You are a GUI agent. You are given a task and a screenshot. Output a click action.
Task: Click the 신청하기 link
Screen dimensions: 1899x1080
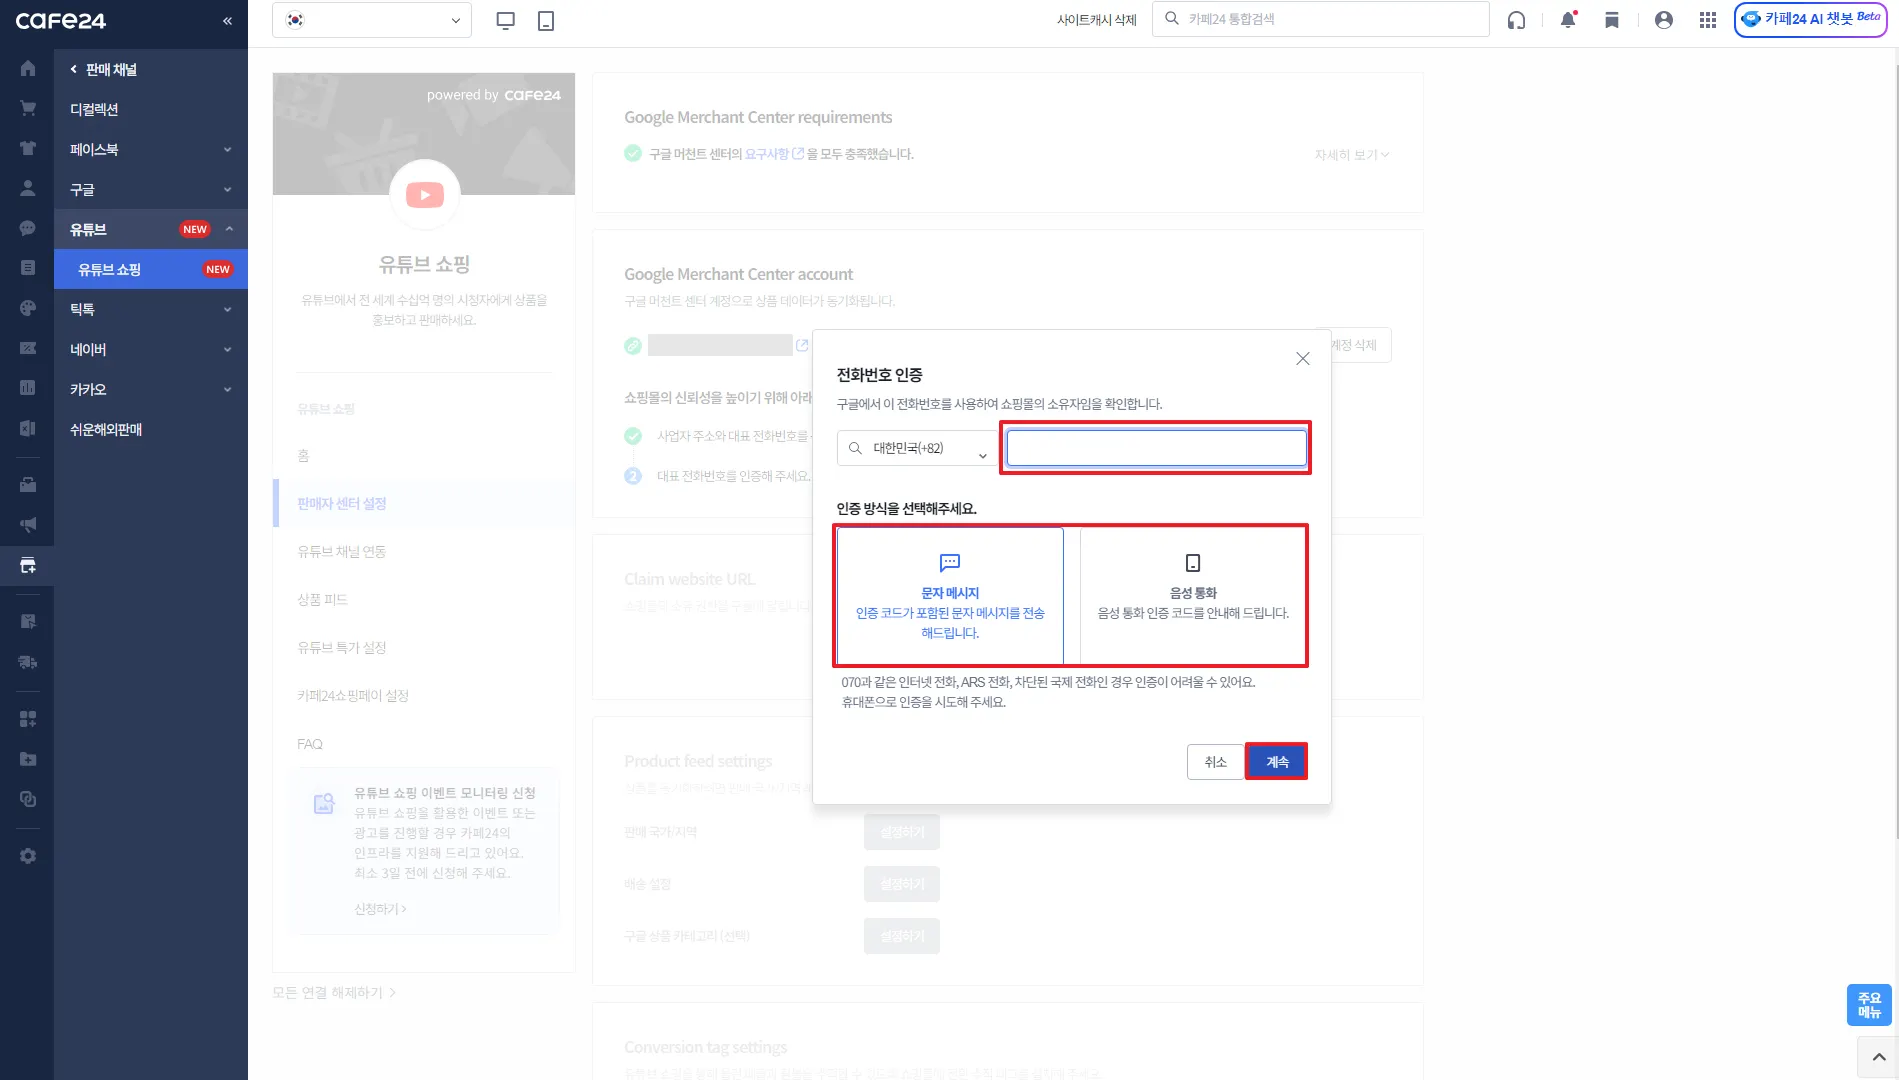coord(380,909)
